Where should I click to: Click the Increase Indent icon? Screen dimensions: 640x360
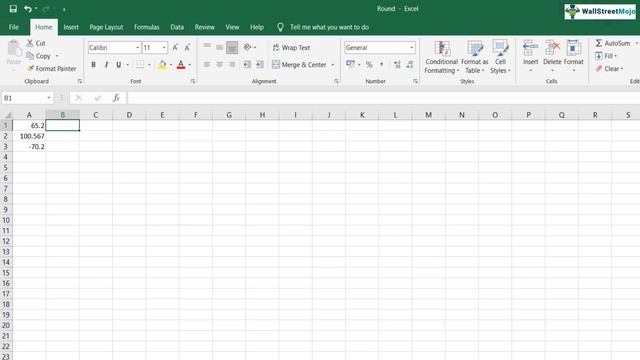tap(260, 64)
